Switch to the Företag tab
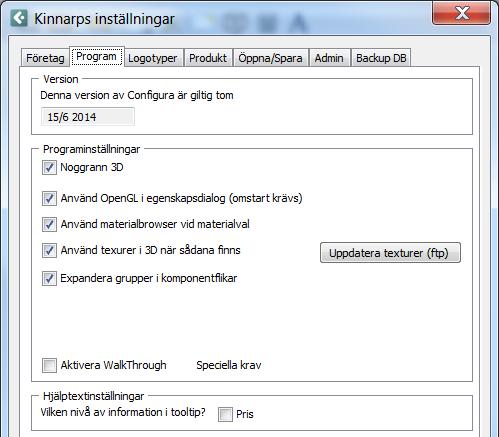Screen dimensions: 499x437 45,58
